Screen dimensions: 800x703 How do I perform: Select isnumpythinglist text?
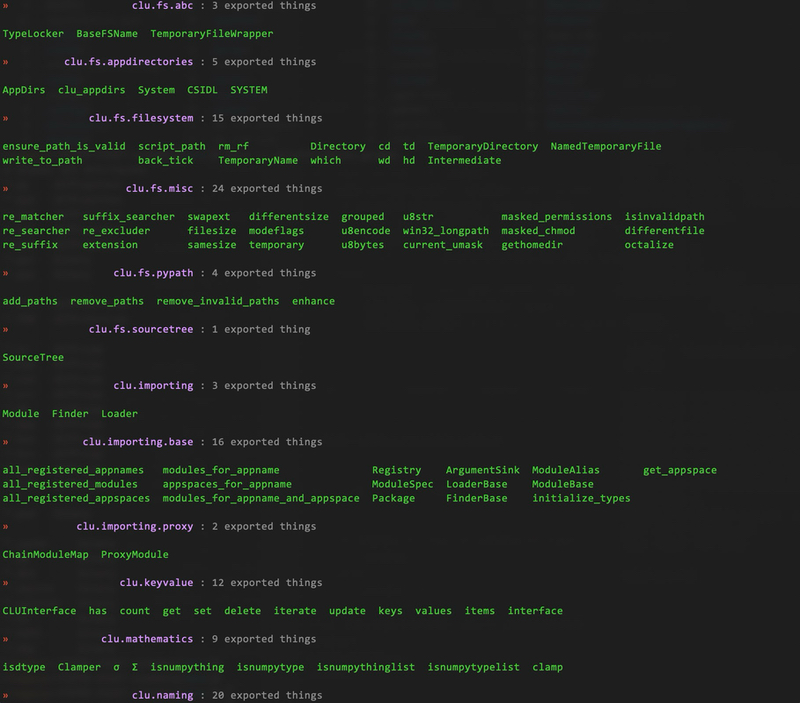click(x=365, y=667)
